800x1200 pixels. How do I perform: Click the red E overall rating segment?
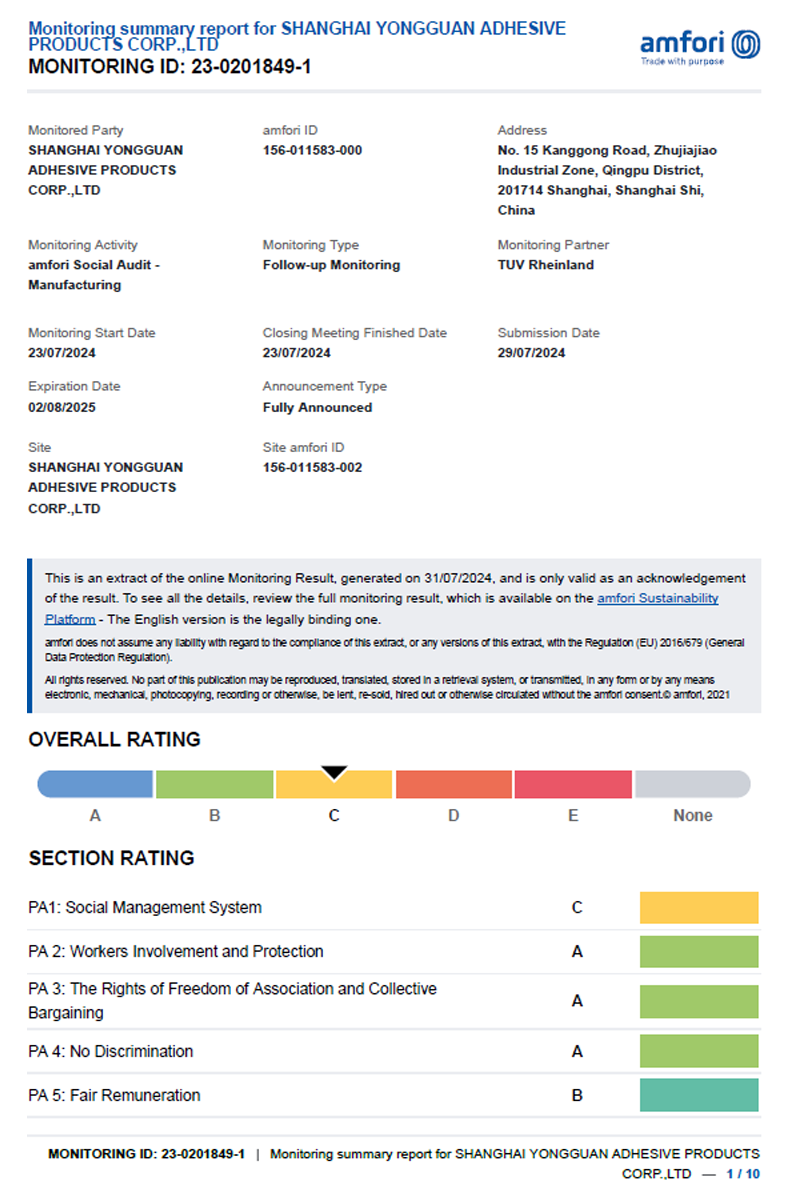573,784
